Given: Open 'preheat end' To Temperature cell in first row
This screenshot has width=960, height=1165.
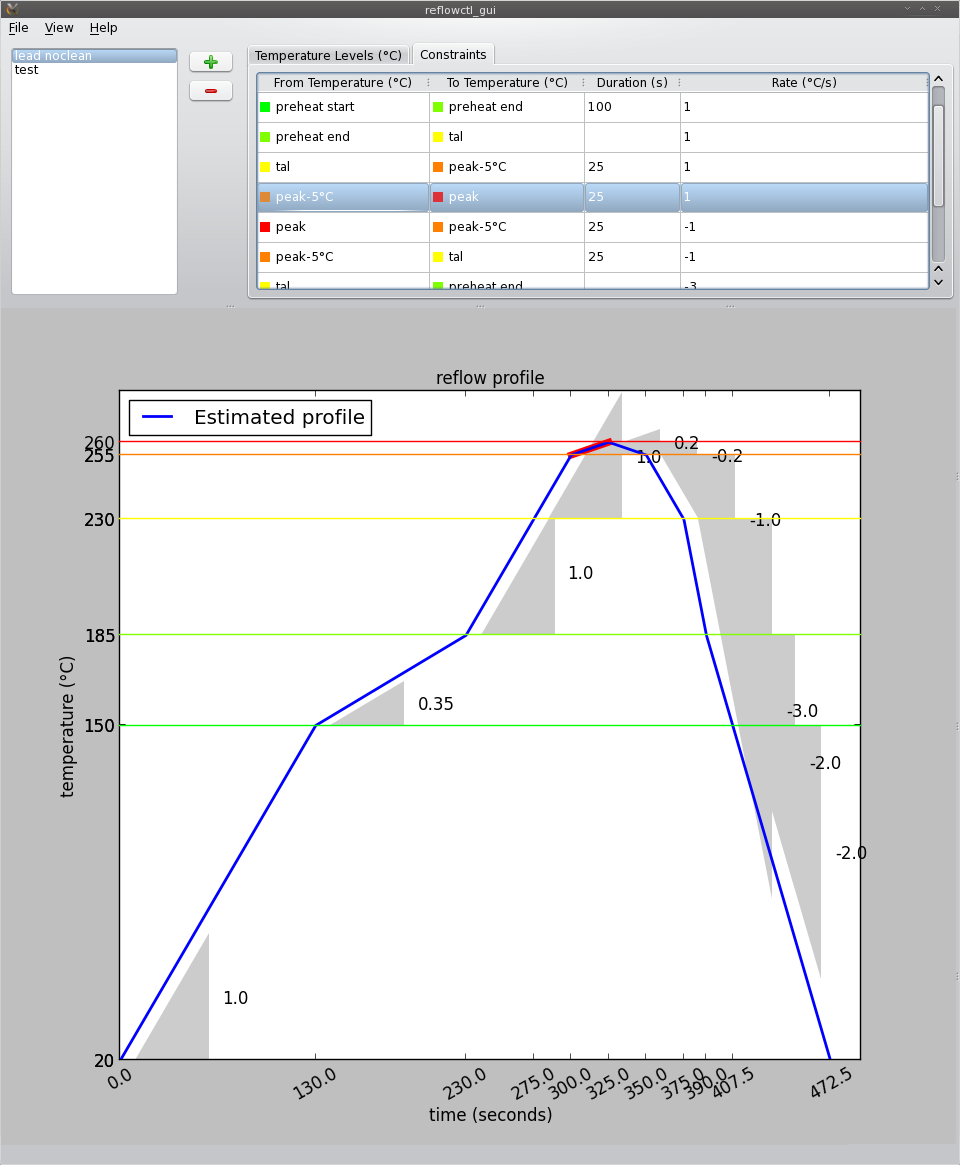Looking at the screenshot, I should 506,107.
